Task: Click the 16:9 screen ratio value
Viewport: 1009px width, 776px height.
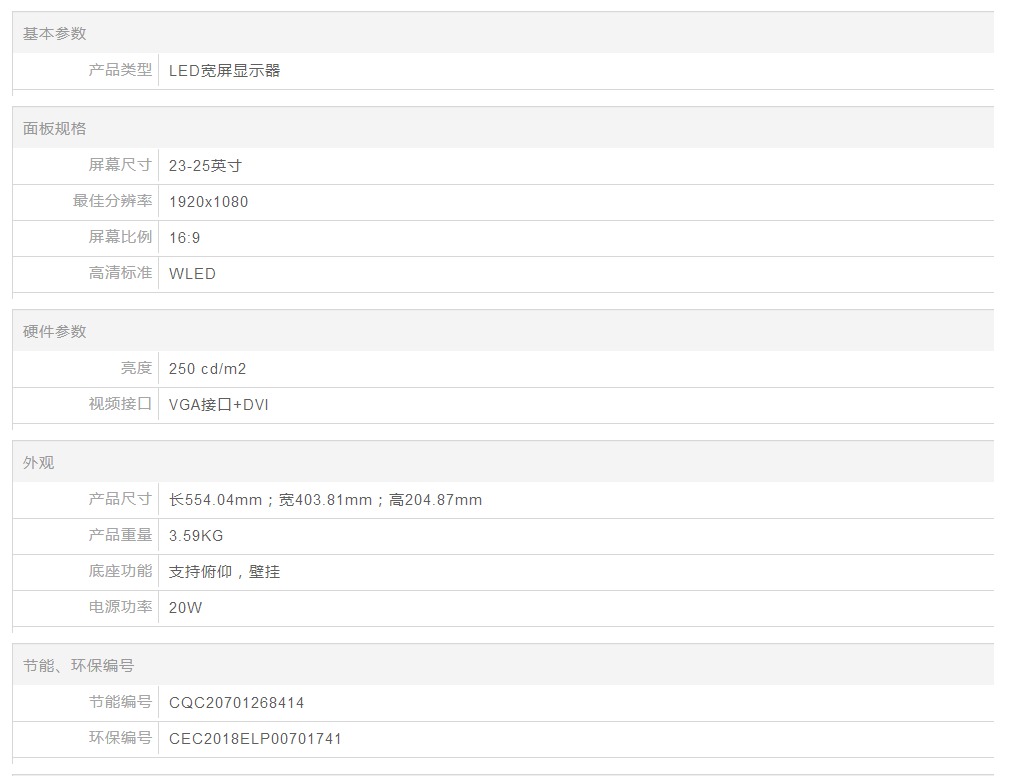Action: (x=185, y=238)
